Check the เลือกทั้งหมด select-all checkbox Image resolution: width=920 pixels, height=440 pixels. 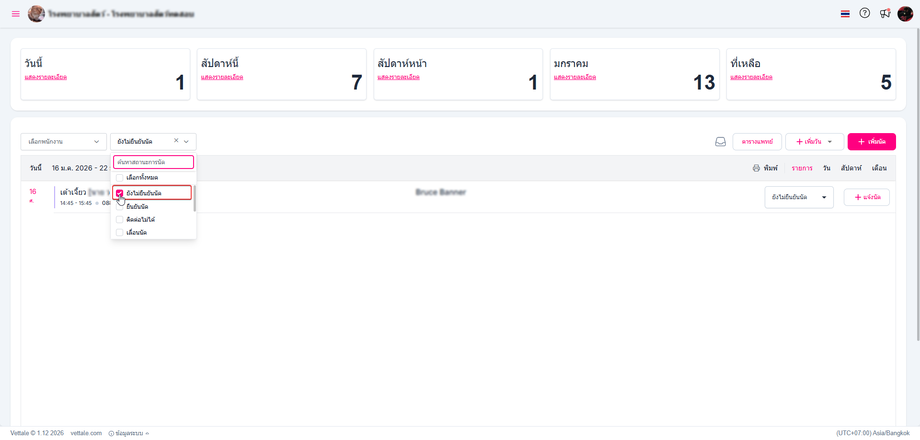pos(120,177)
